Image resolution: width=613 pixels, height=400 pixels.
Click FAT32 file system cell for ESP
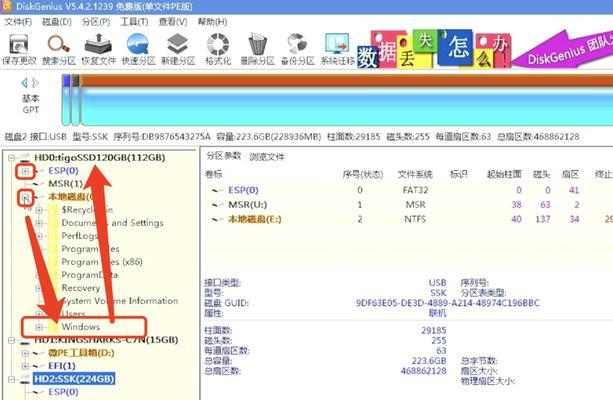point(415,190)
